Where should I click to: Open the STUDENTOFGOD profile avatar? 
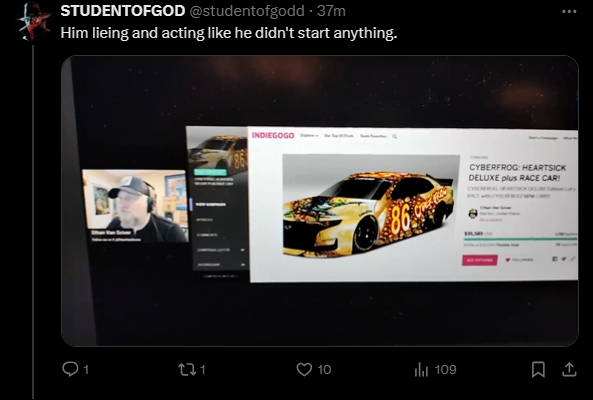(x=34, y=21)
